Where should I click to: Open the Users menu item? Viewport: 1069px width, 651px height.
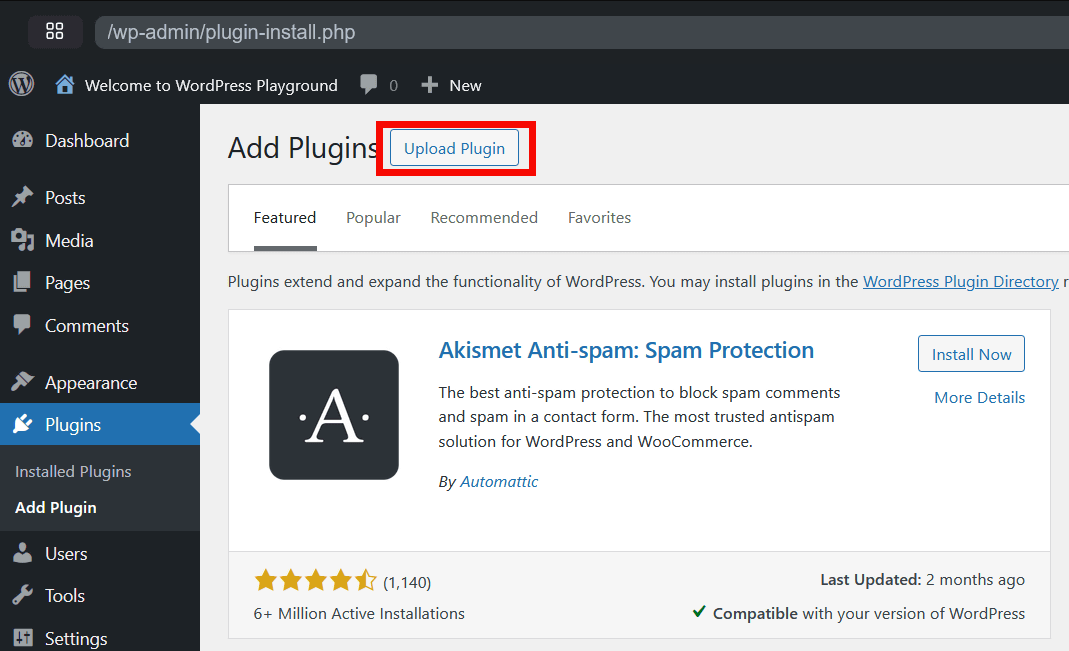point(66,553)
